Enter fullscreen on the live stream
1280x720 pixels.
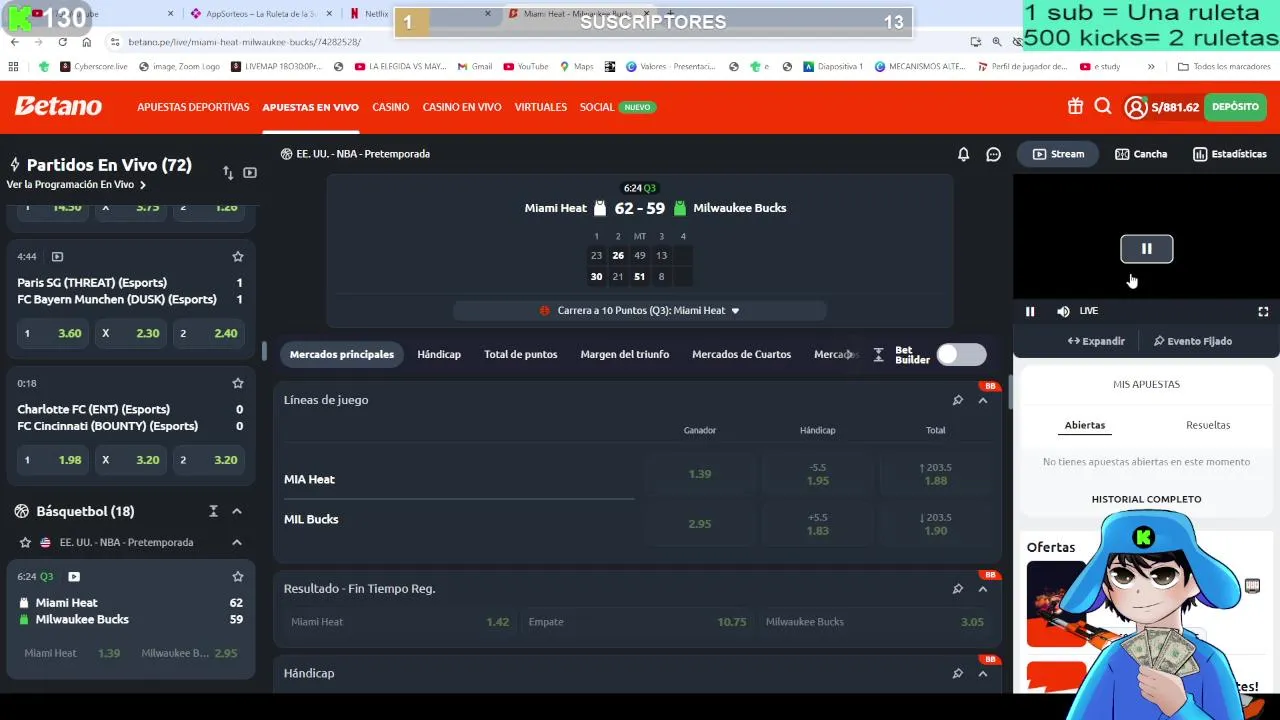(x=1263, y=312)
